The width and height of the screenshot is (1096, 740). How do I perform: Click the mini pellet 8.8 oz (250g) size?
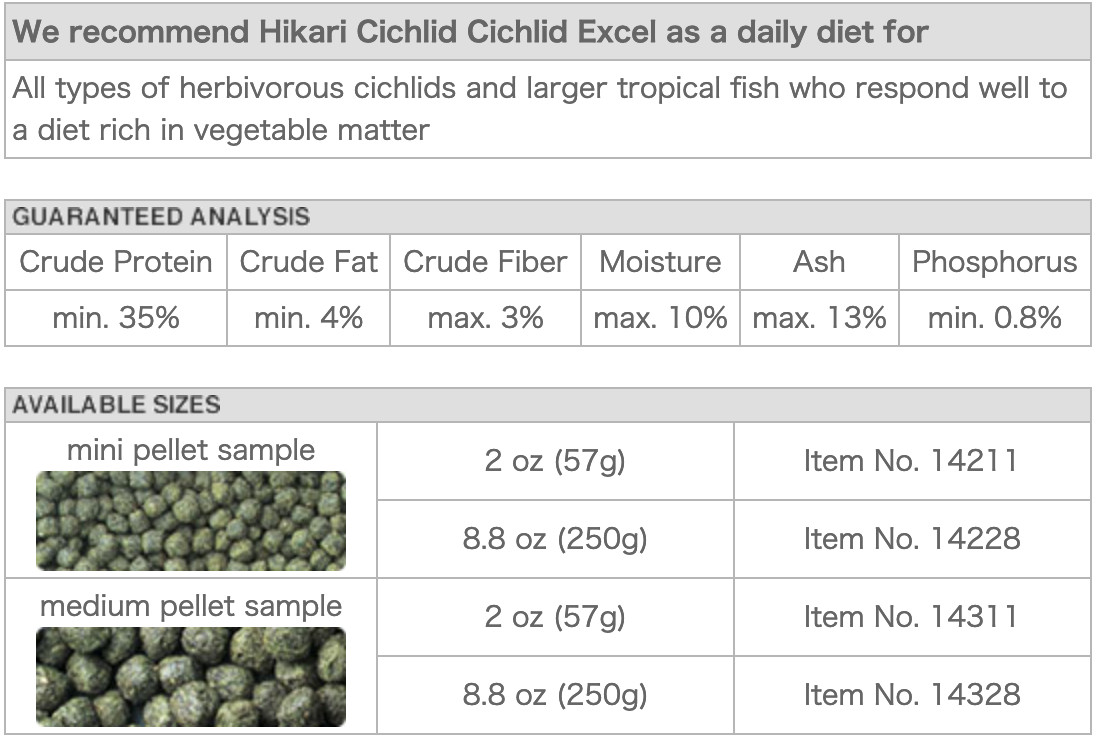point(555,539)
